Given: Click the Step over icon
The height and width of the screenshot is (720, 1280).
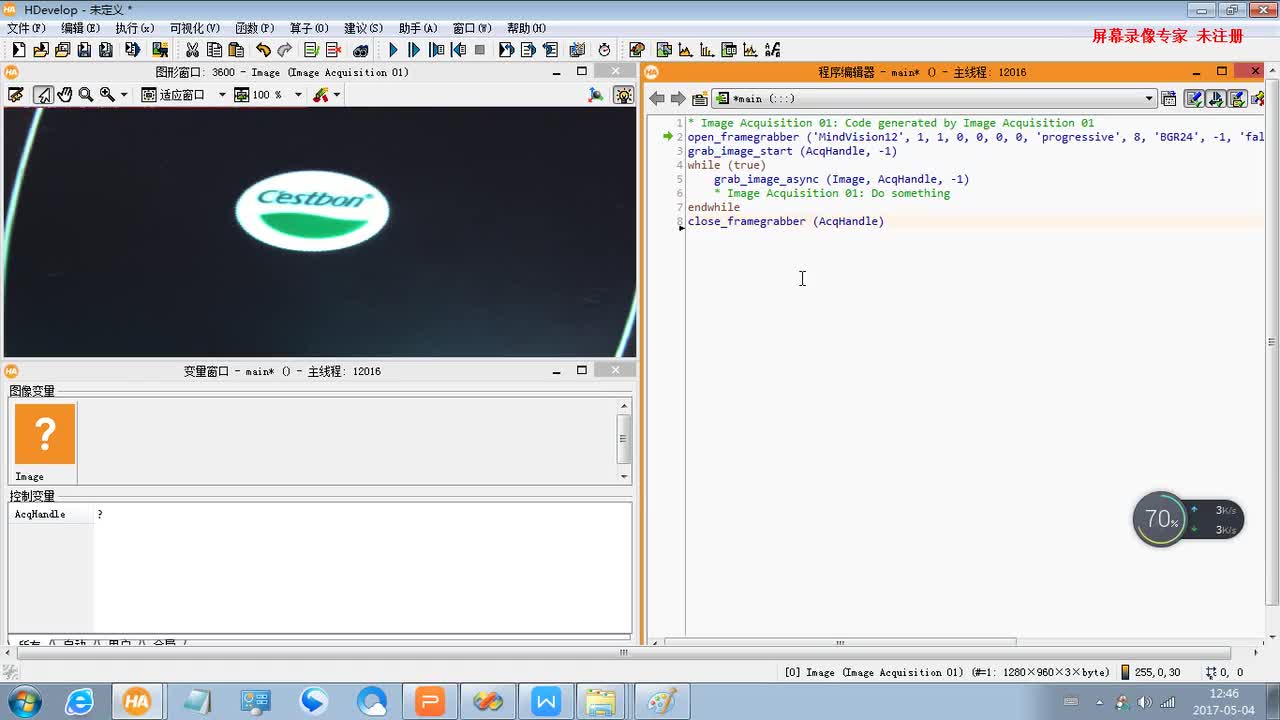Looking at the screenshot, I should coord(436,50).
